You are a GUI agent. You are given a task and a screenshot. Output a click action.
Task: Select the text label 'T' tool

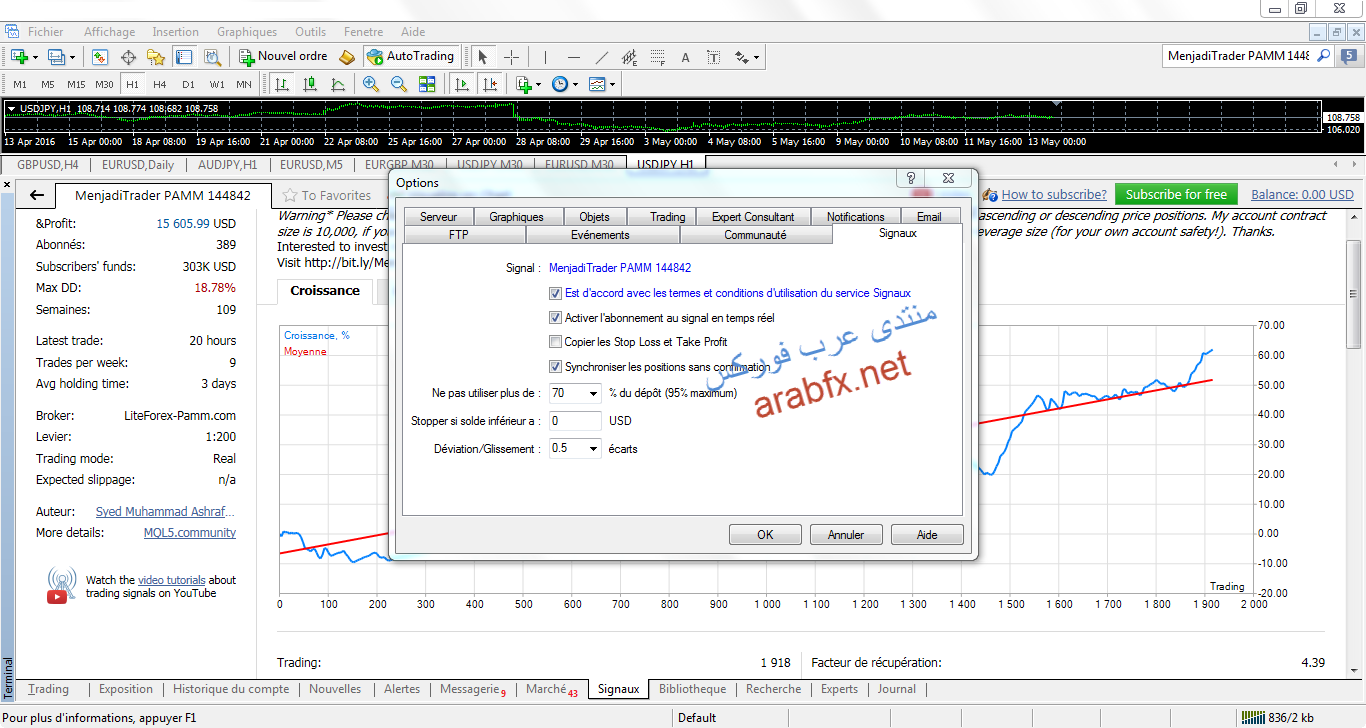(713, 57)
